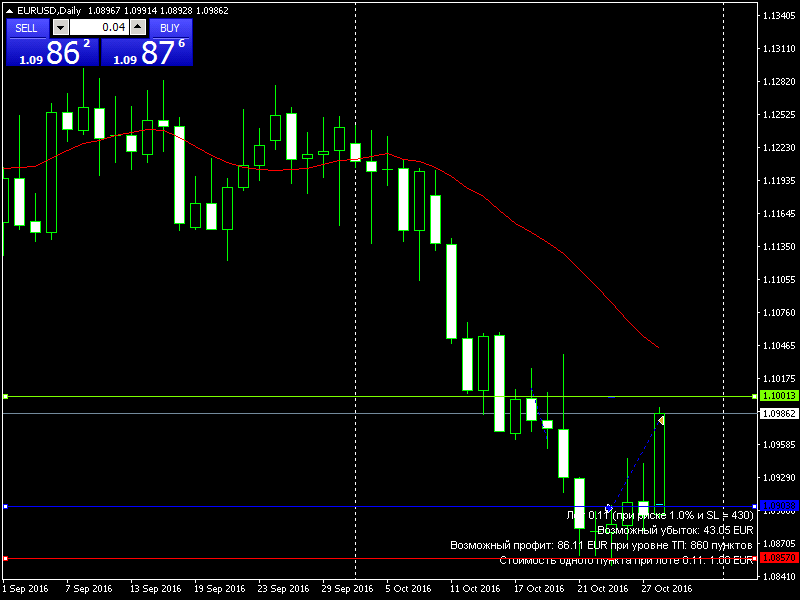Click the EURUSD,Daily chart title
Screen dimensions: 800x600
click(x=49, y=11)
